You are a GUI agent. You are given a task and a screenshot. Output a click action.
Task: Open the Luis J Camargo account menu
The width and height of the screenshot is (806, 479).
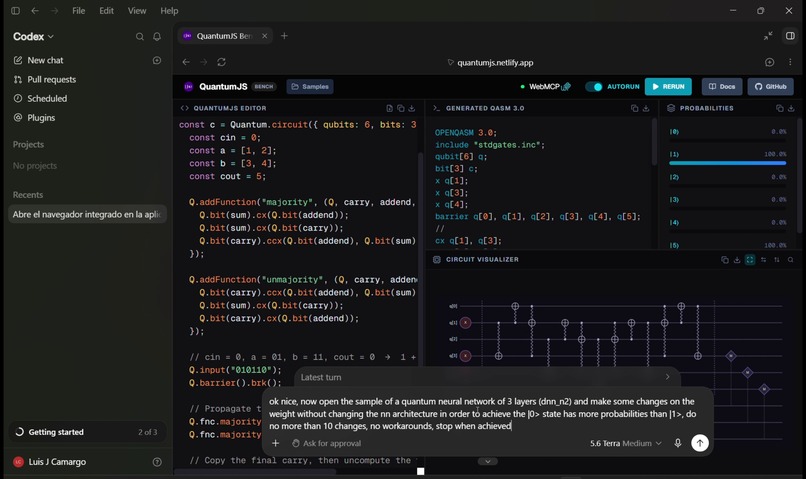57,462
